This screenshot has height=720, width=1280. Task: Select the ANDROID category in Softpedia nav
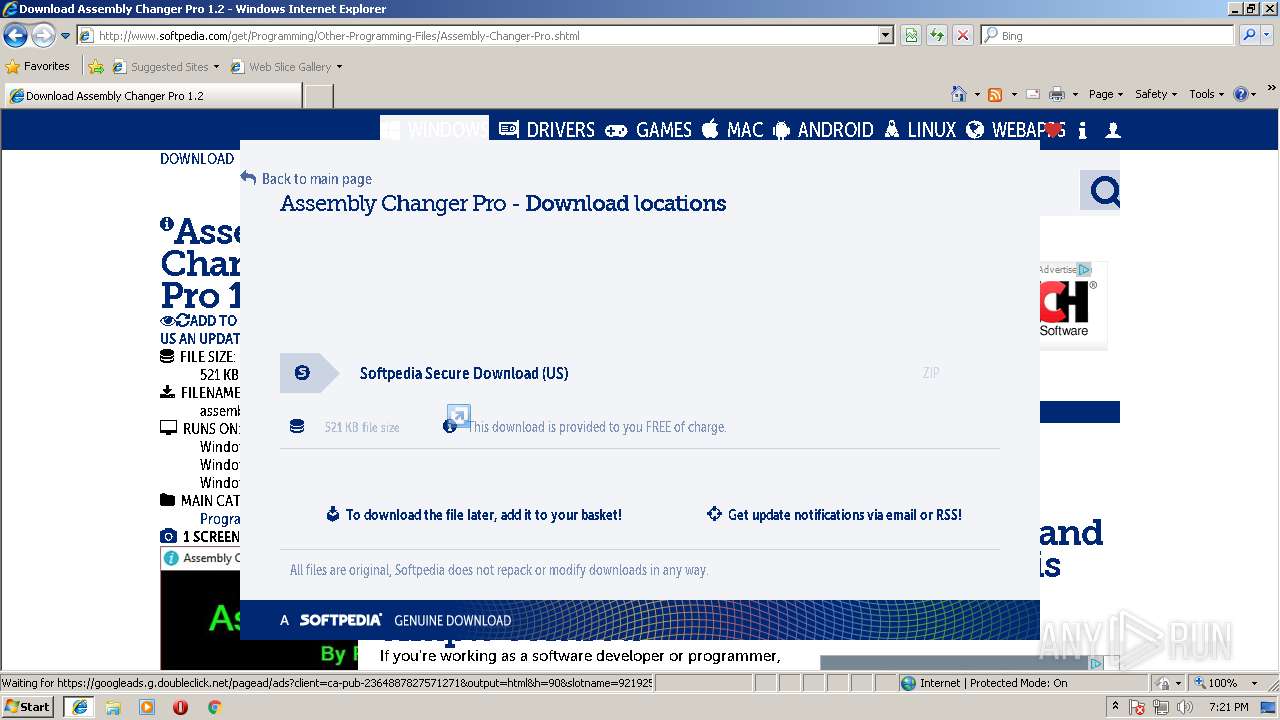pos(824,130)
